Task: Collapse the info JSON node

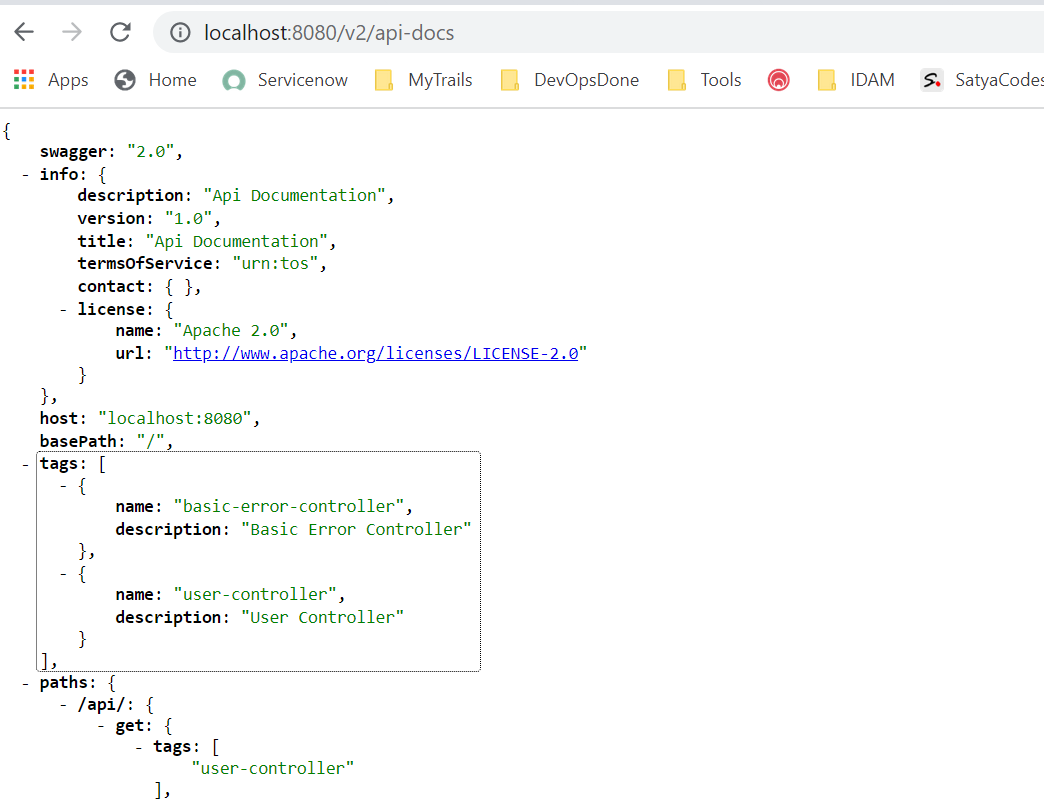Action: [25, 174]
